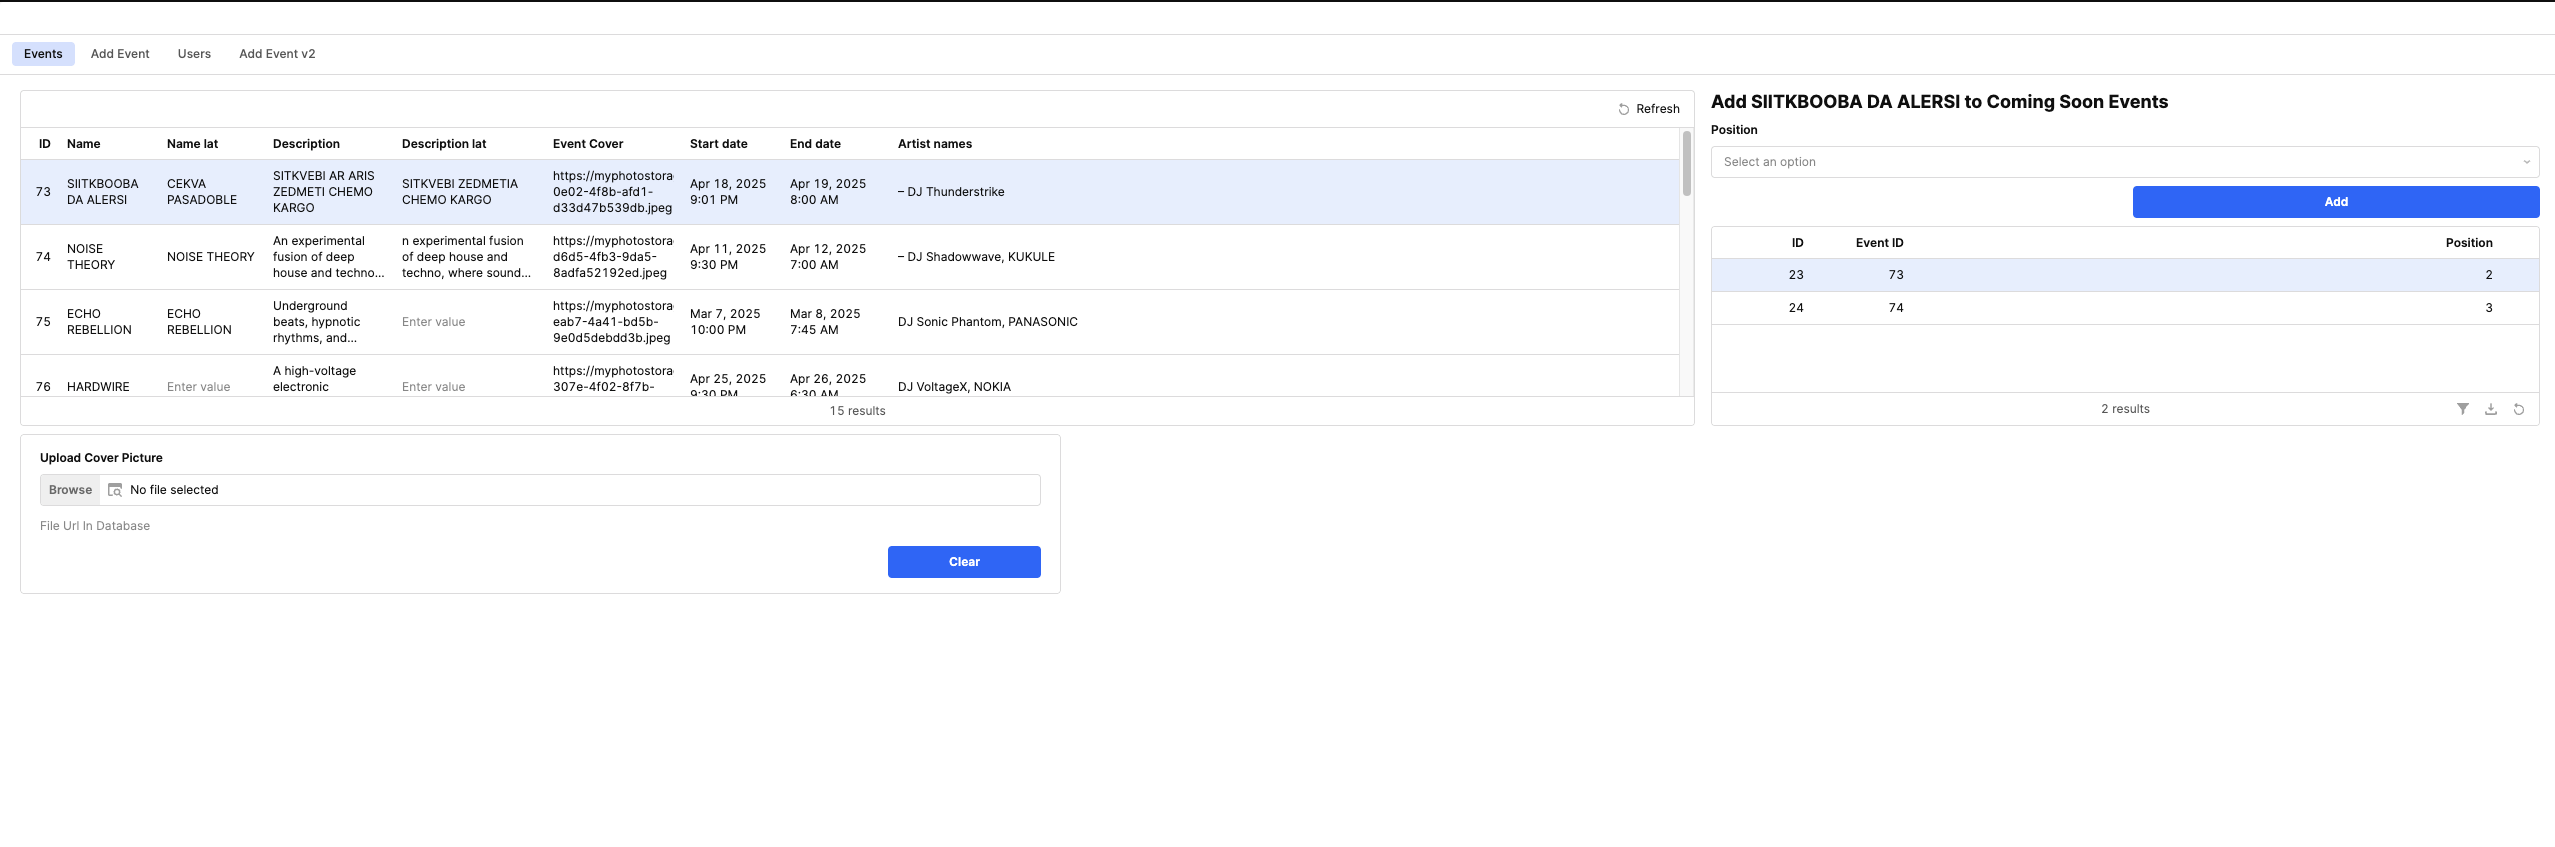2555x847 pixels.
Task: Select the Events tab
Action: tap(43, 54)
